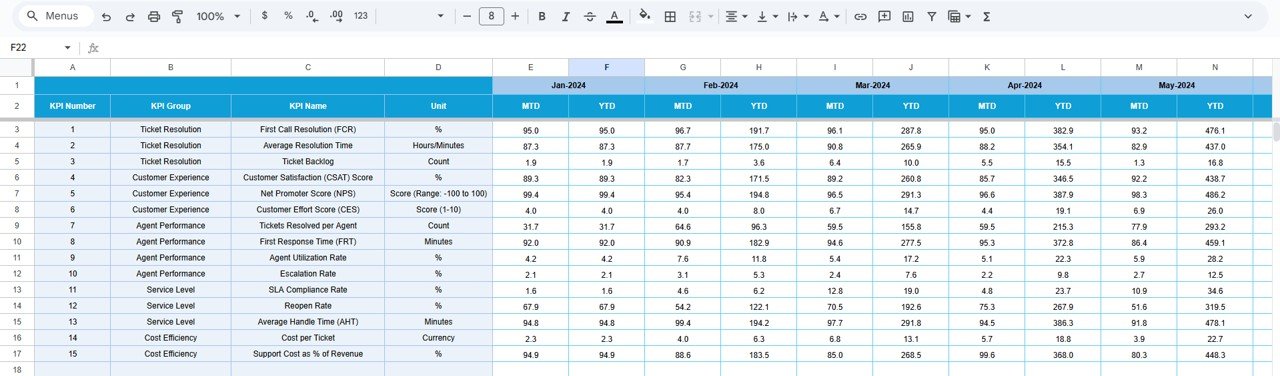Viewport: 1280px width, 376px height.
Task: Create a filter with funnel icon
Action: [x=932, y=16]
